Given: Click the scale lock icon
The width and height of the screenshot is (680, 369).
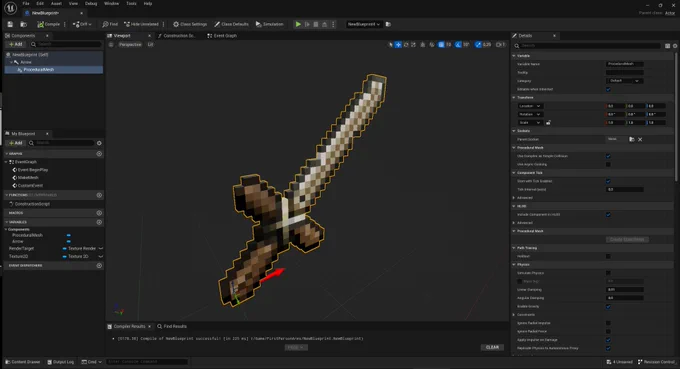Looking at the screenshot, I should 548,123.
